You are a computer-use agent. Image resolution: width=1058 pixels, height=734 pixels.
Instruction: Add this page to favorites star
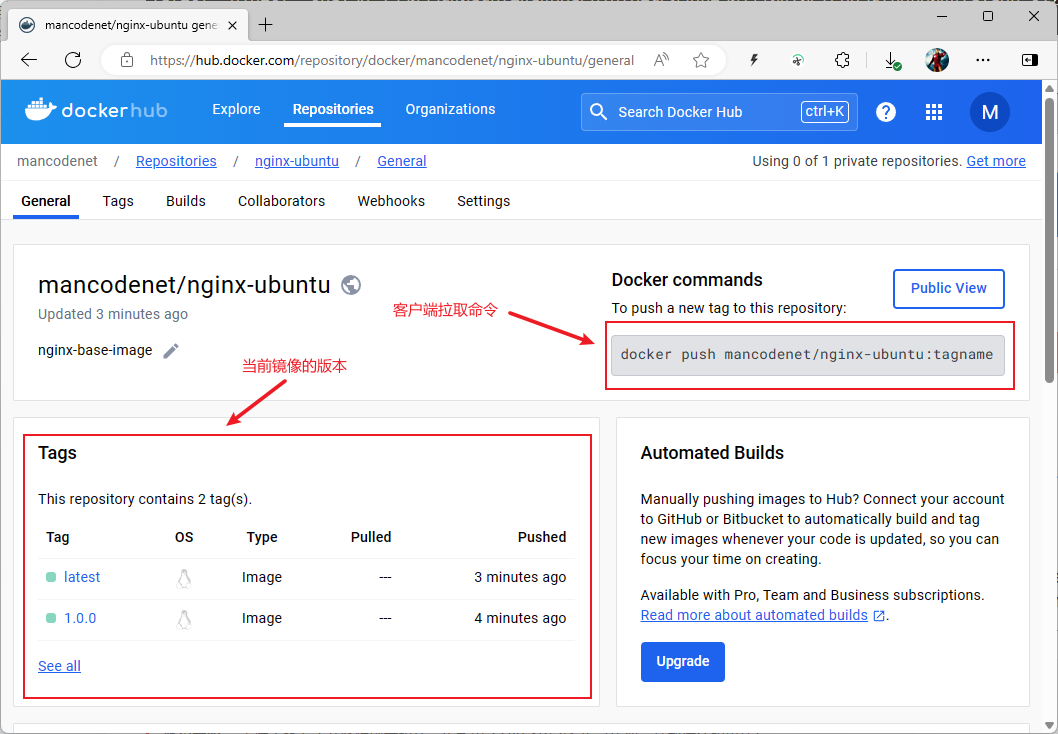click(701, 60)
